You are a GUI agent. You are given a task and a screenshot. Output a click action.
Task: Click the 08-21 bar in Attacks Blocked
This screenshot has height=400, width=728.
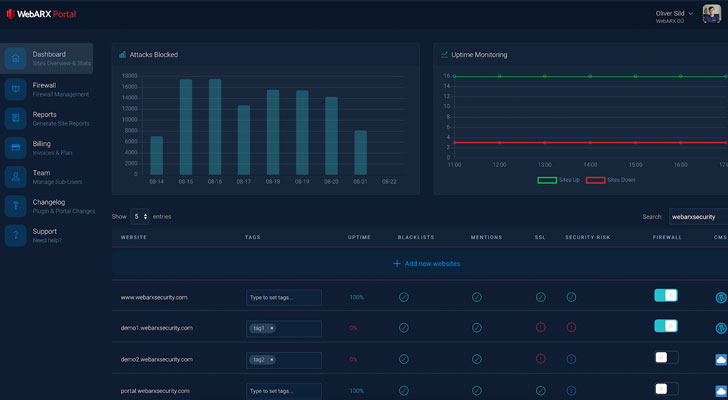(361, 153)
